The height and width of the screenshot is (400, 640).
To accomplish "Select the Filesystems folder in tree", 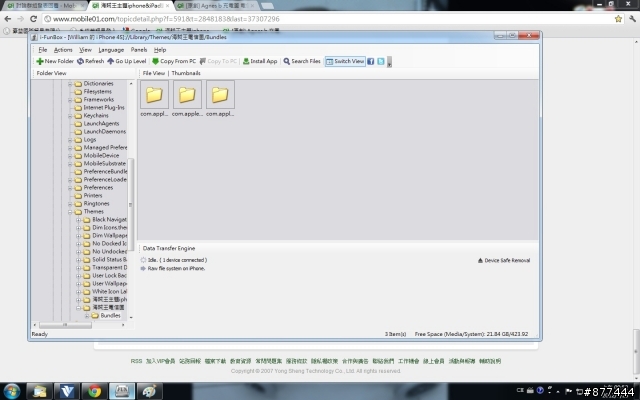I will [97, 91].
